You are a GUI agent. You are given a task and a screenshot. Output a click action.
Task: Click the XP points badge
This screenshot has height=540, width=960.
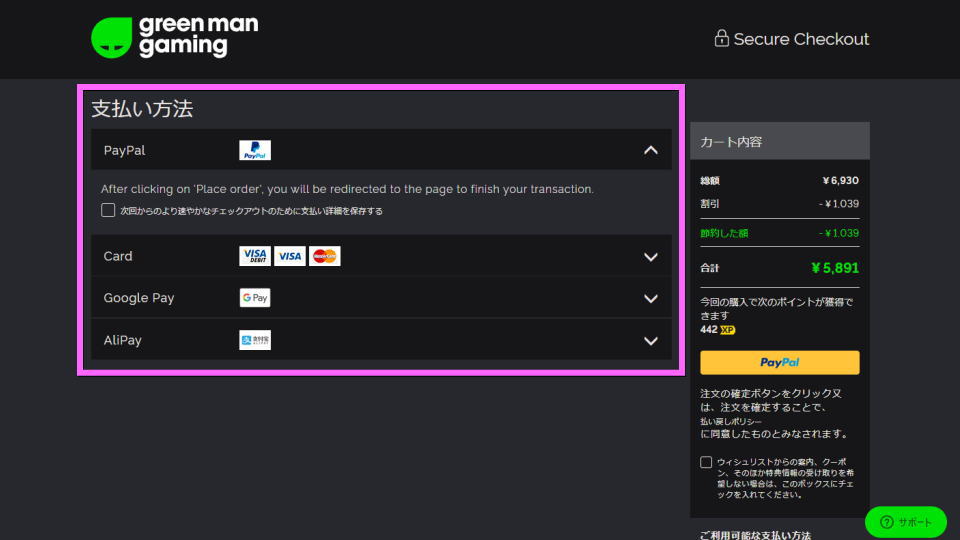point(727,329)
